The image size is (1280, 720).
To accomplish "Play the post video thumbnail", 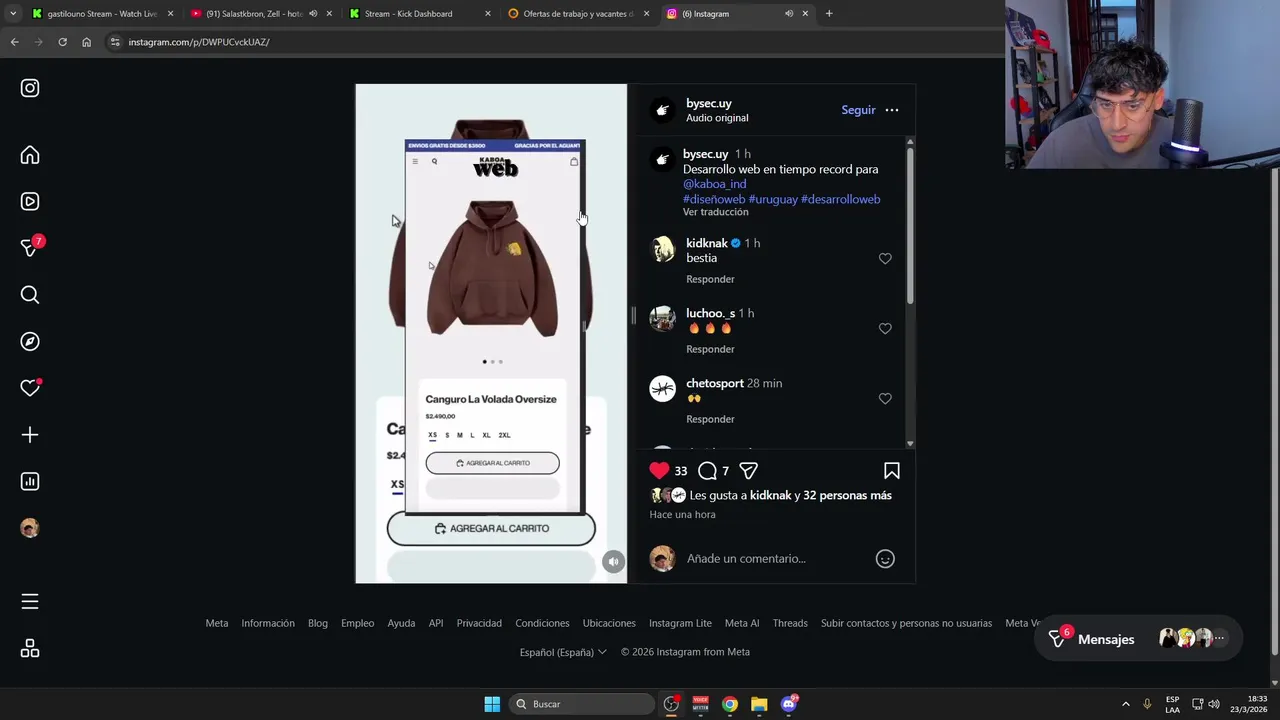I will 491,333.
